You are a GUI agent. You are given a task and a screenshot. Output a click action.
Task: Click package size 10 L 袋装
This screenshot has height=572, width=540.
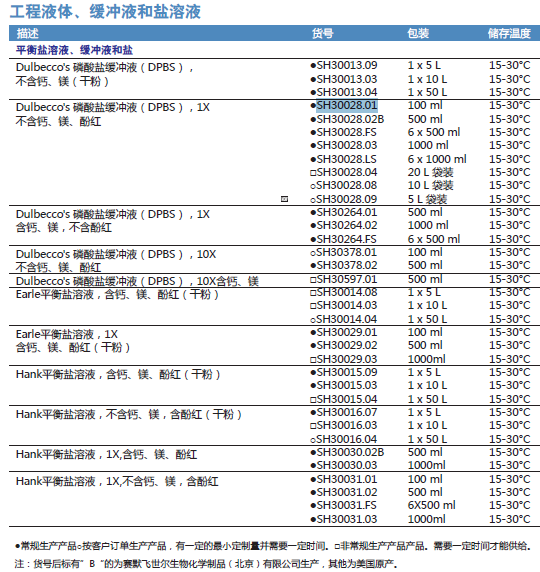tap(431, 185)
